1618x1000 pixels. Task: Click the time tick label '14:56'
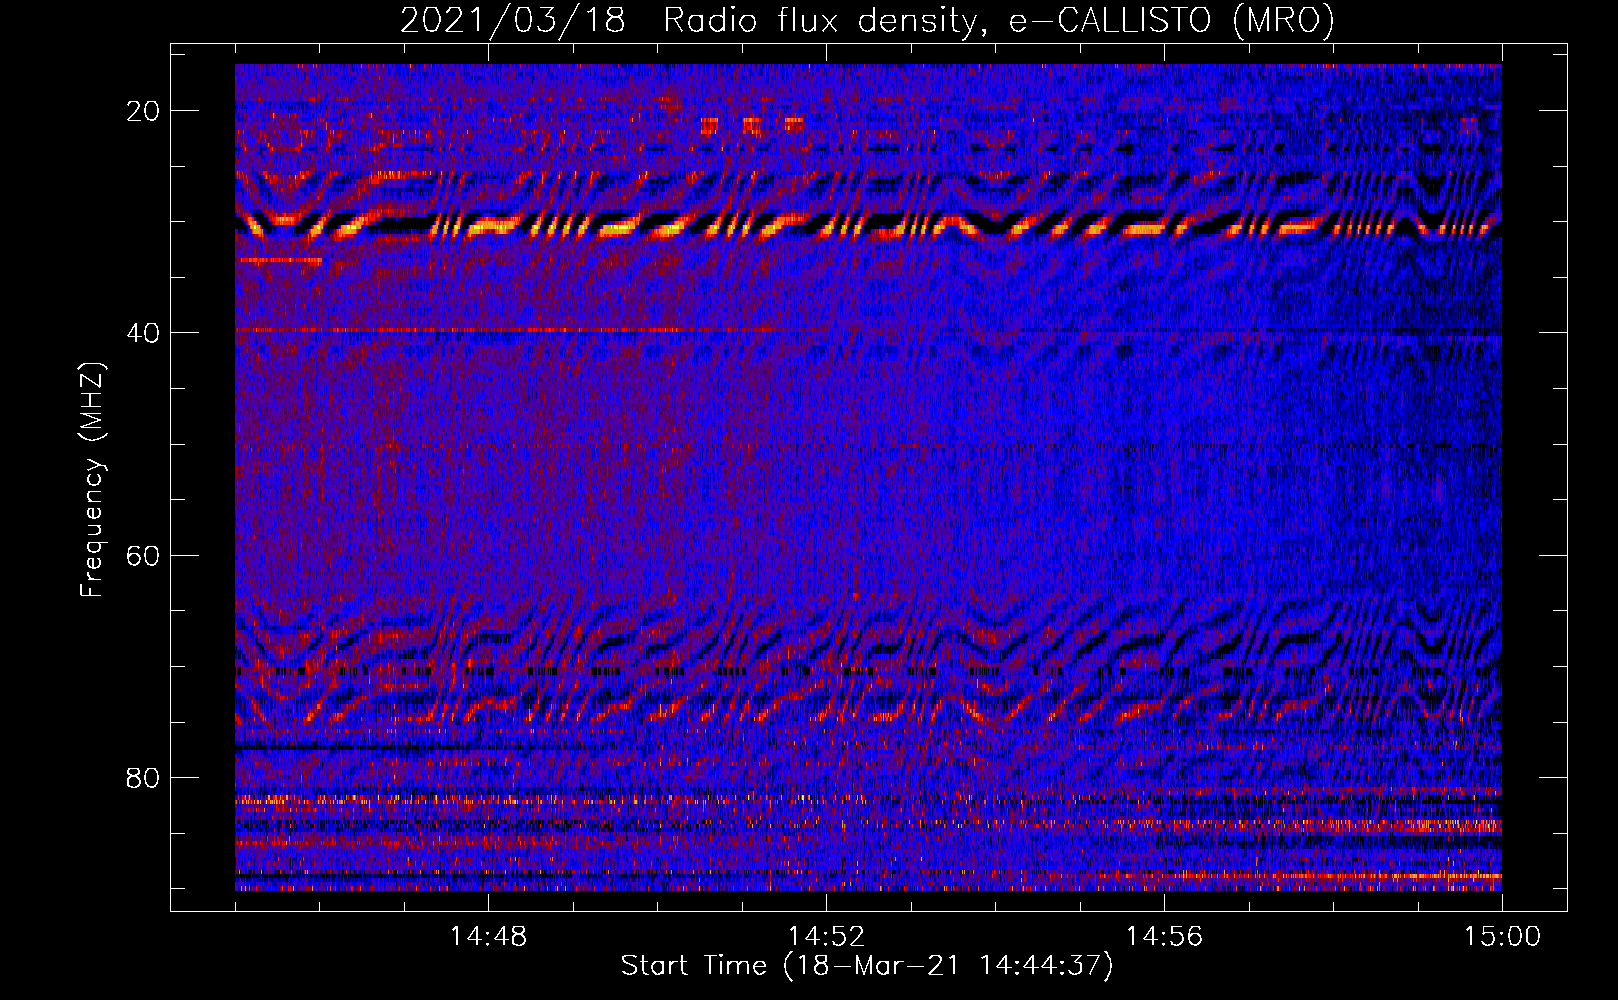pos(1164,937)
